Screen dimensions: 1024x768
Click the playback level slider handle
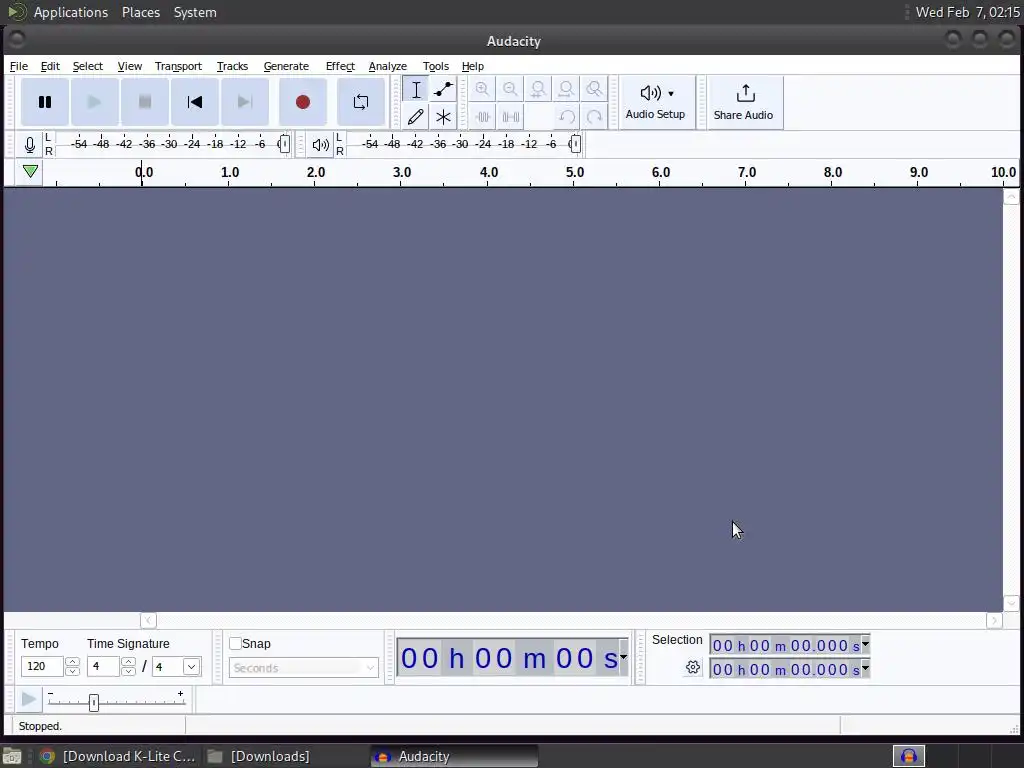575,144
